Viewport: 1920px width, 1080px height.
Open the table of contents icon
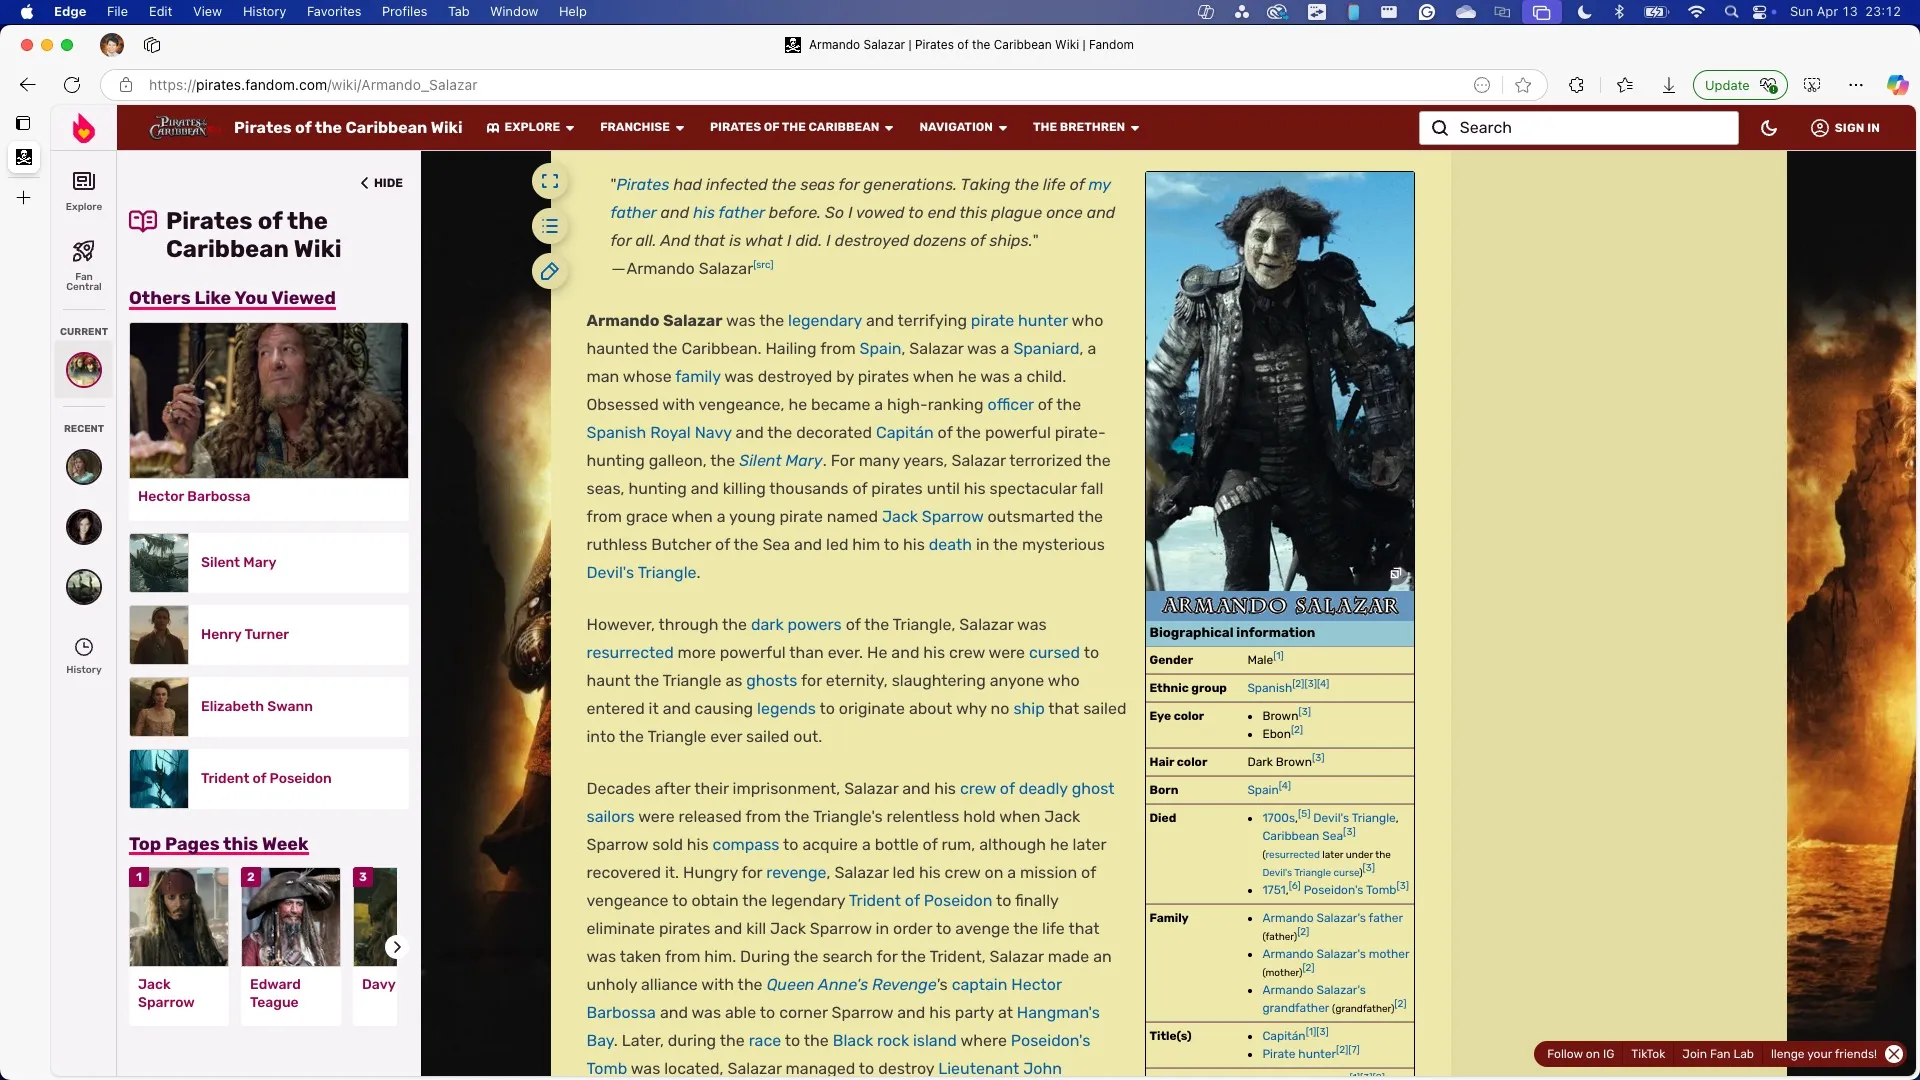(551, 226)
